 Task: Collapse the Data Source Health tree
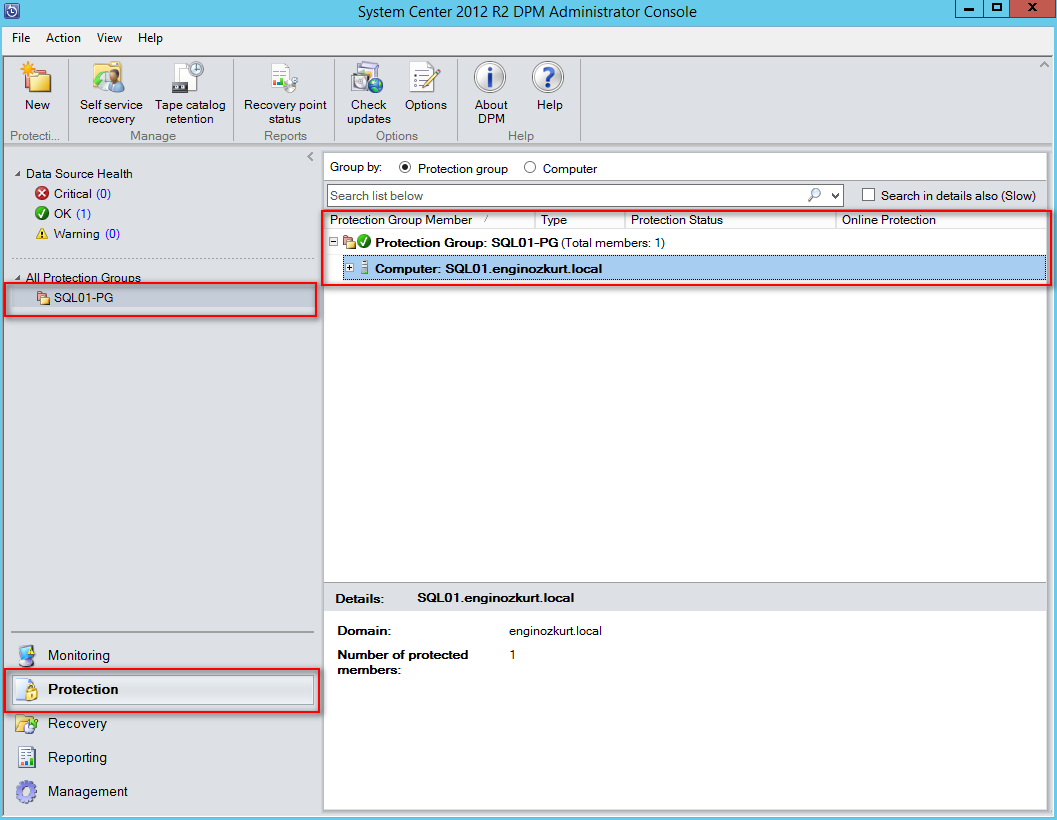click(x=18, y=174)
